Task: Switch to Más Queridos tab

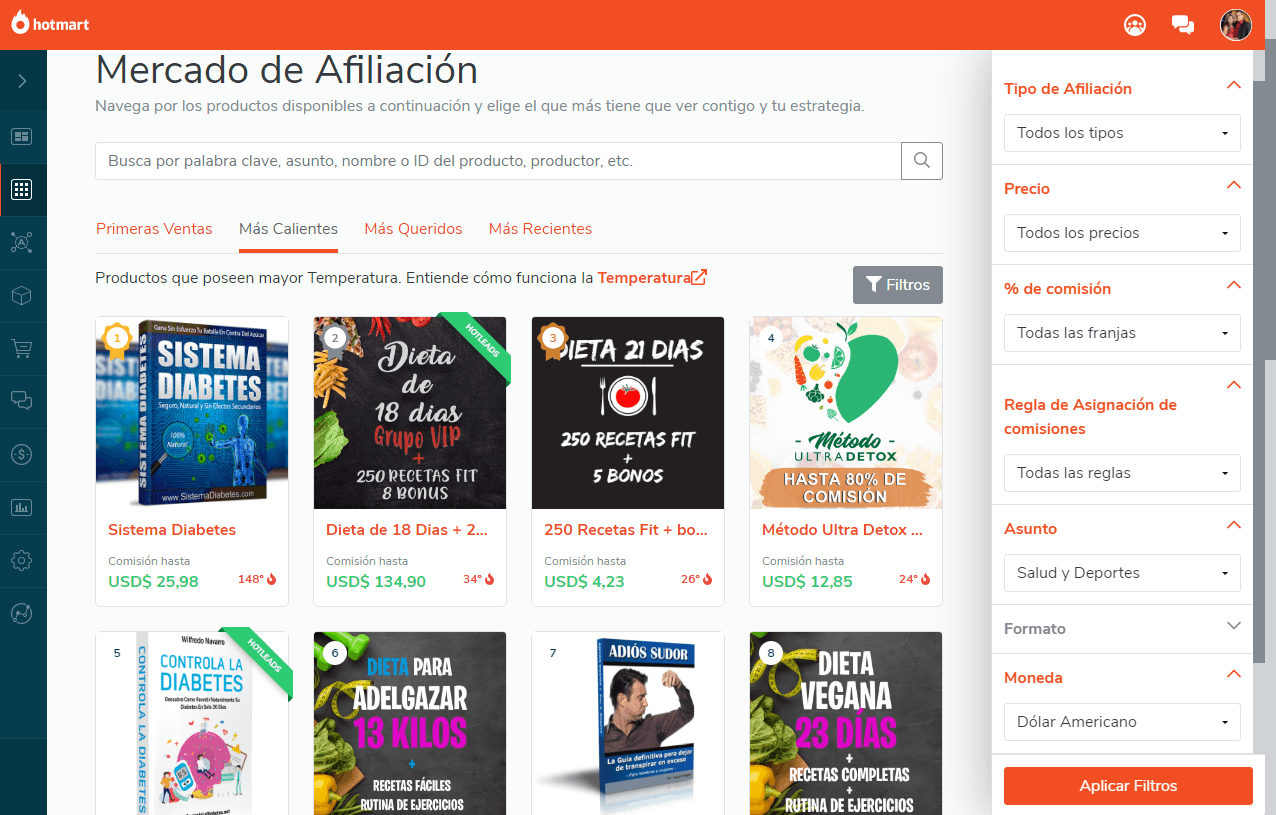Action: (x=413, y=229)
